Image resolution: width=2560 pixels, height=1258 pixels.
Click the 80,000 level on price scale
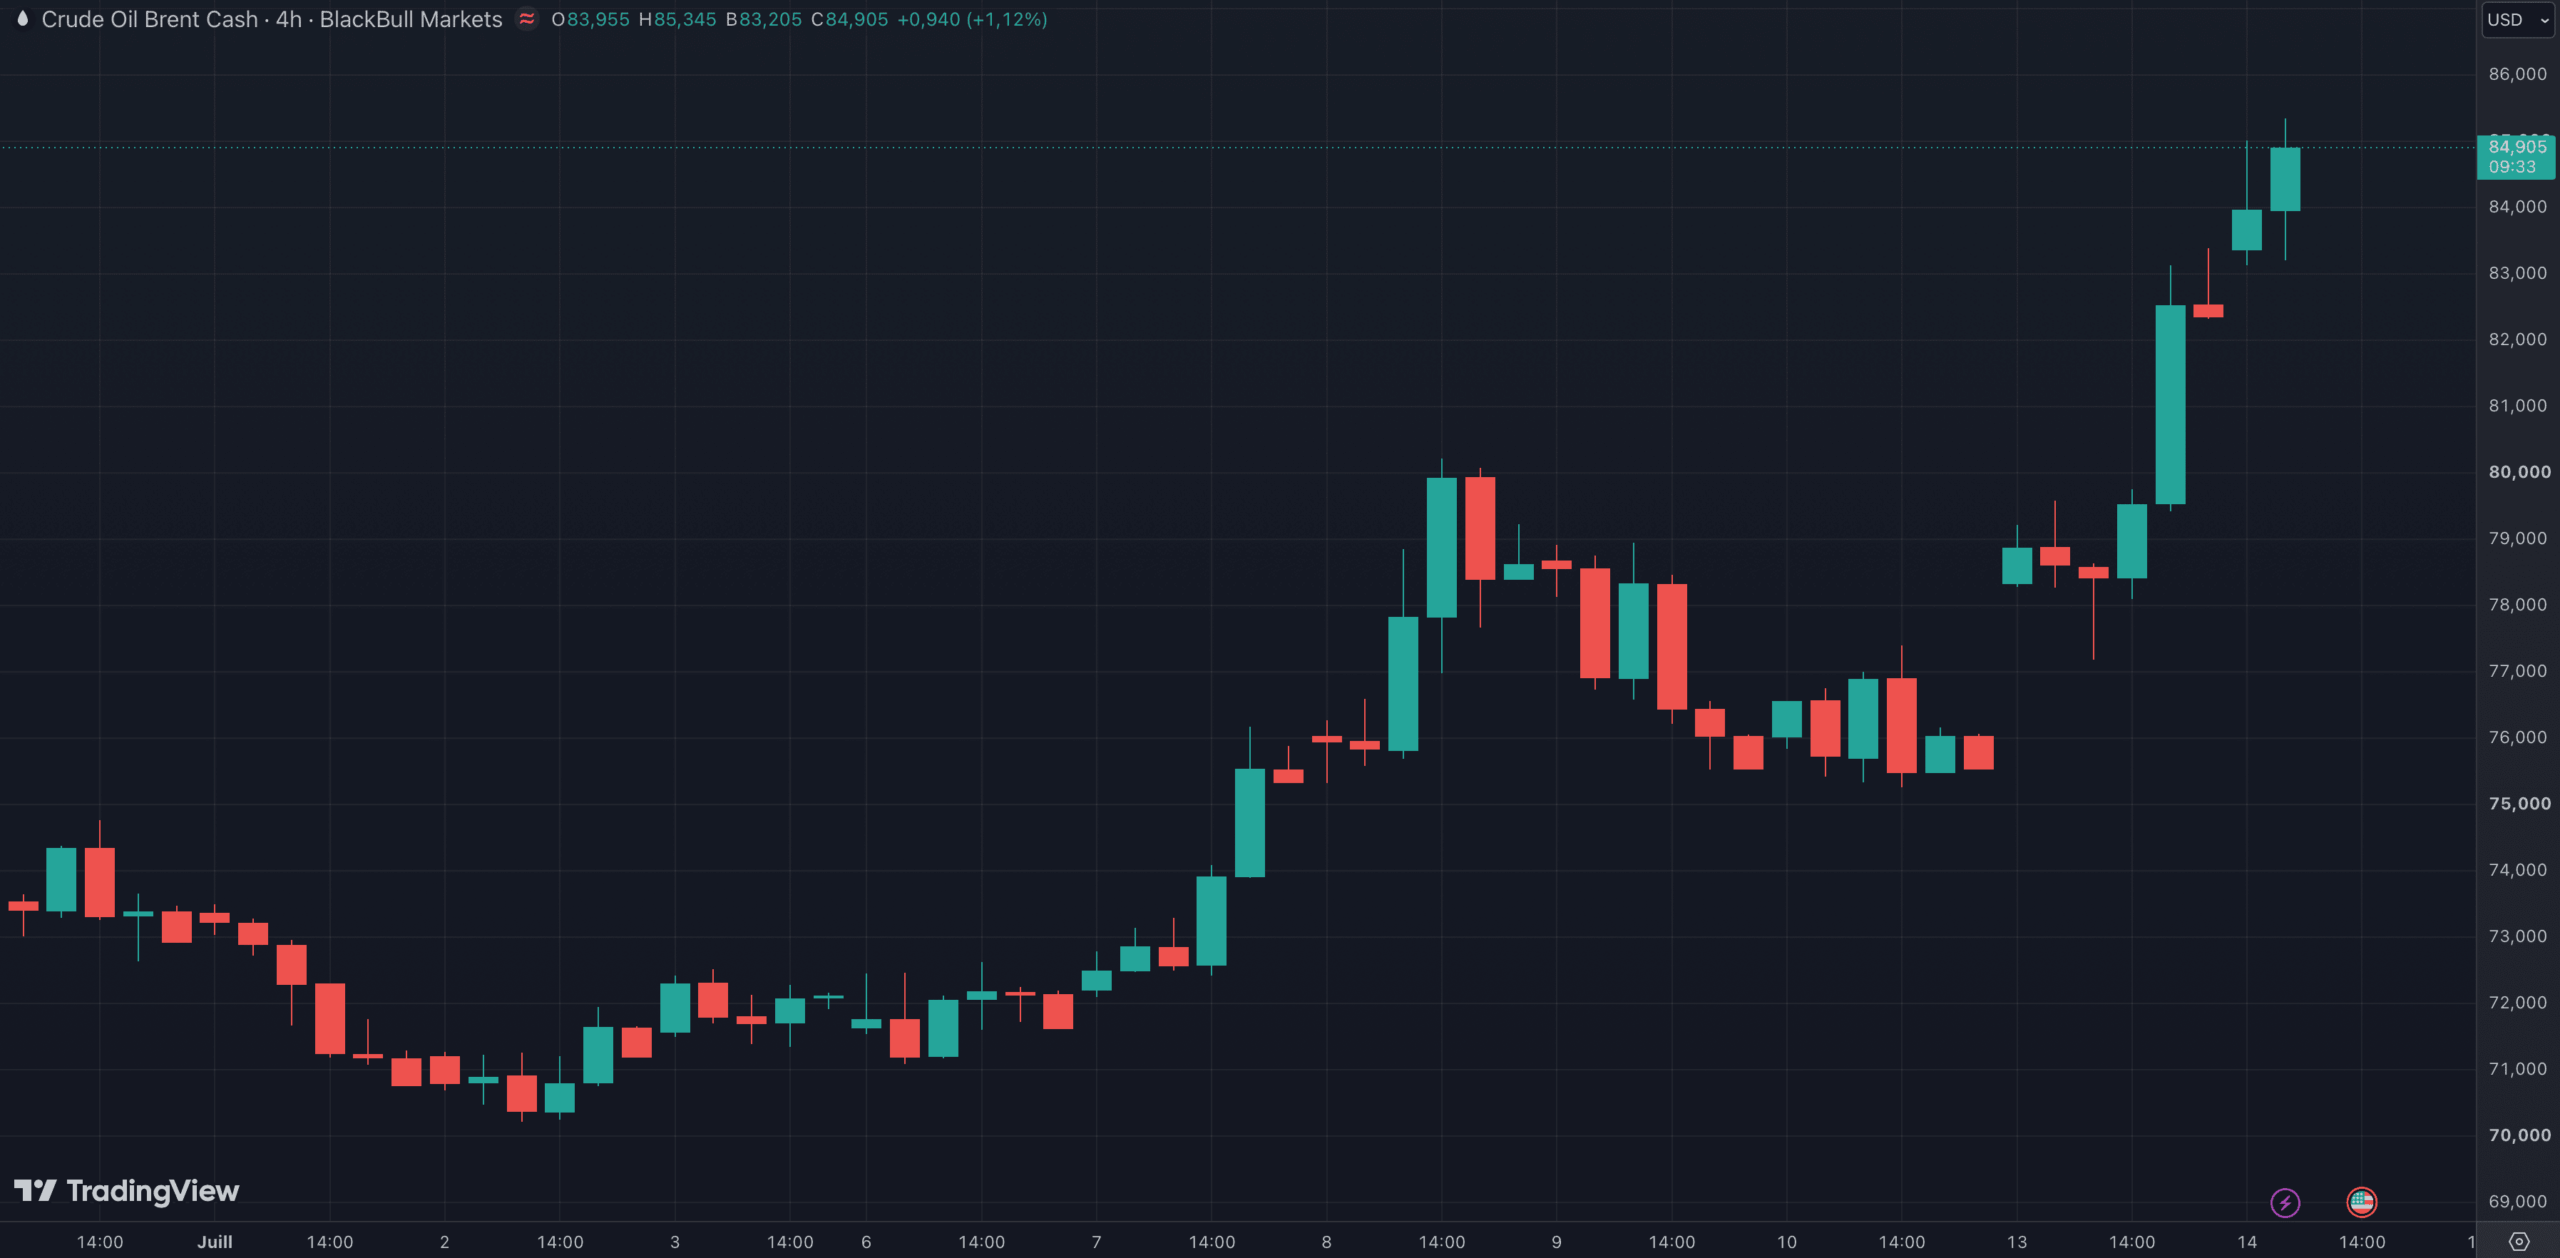tap(2519, 472)
